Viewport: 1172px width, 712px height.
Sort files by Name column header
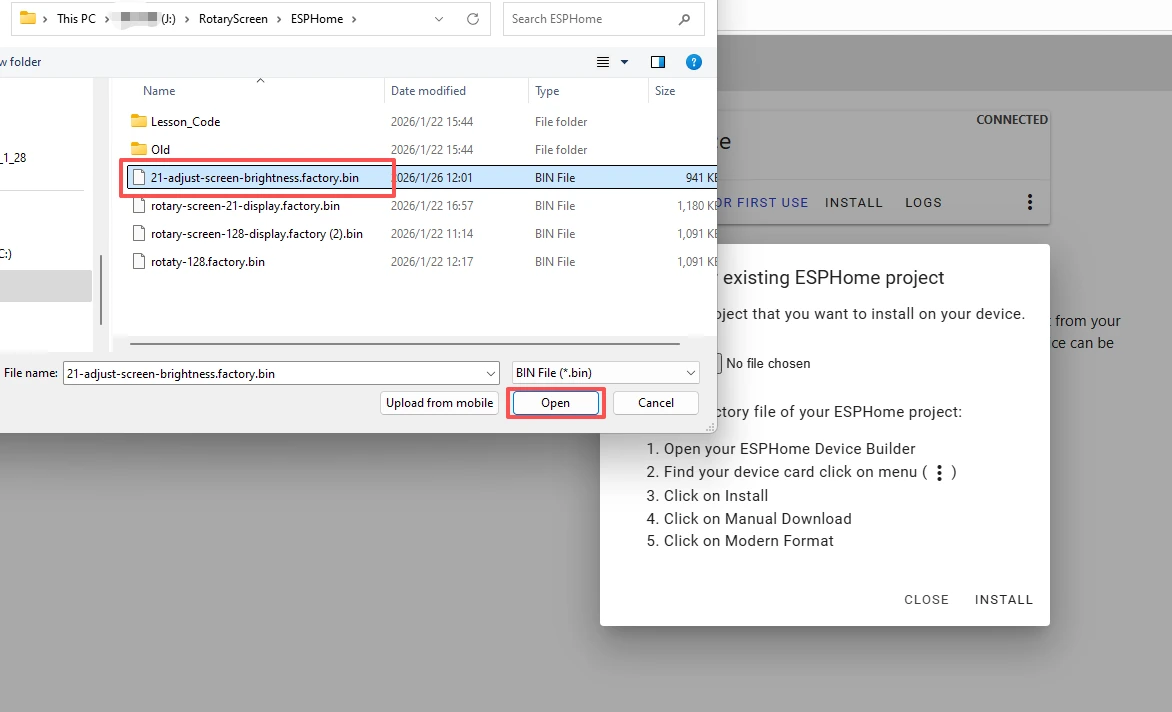click(159, 91)
